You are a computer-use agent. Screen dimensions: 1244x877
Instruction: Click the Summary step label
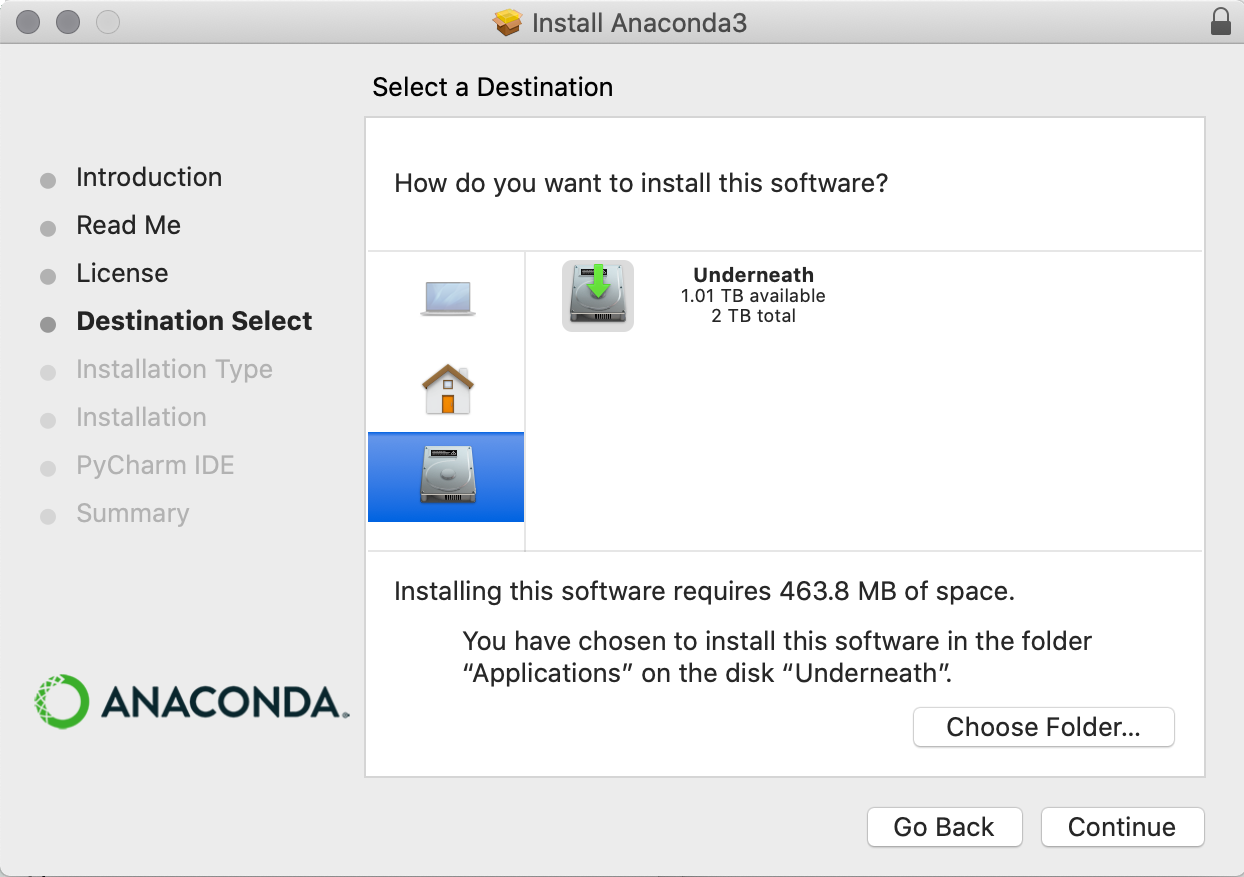click(132, 513)
